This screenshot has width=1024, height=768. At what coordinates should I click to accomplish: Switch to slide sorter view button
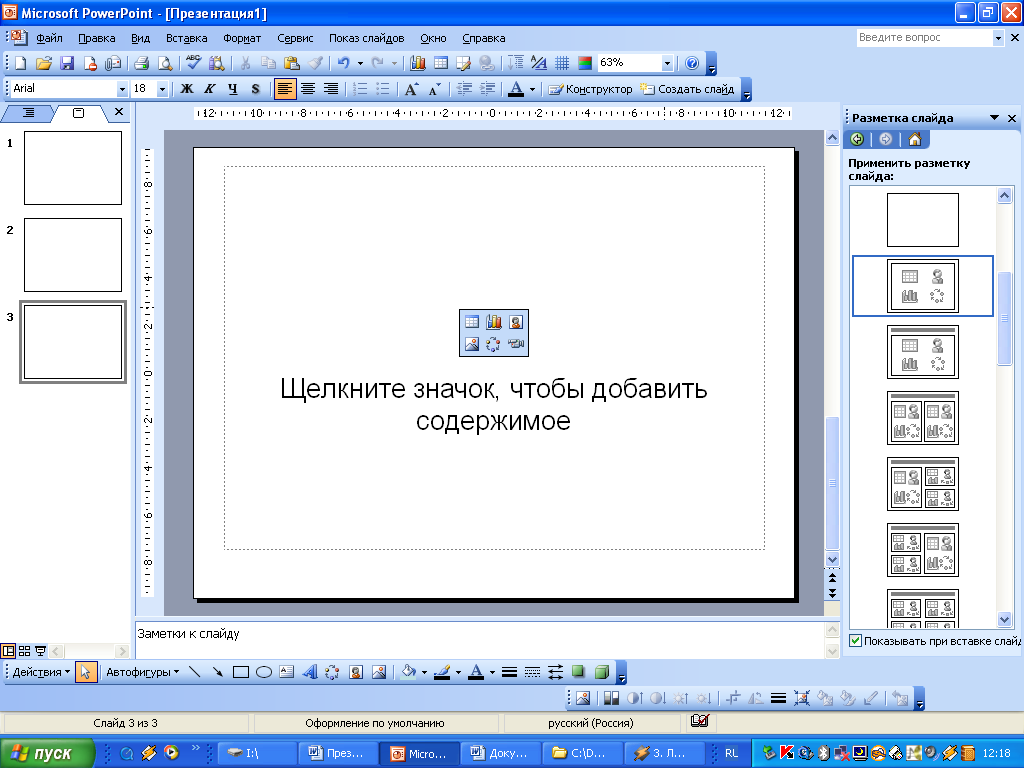tap(25, 650)
